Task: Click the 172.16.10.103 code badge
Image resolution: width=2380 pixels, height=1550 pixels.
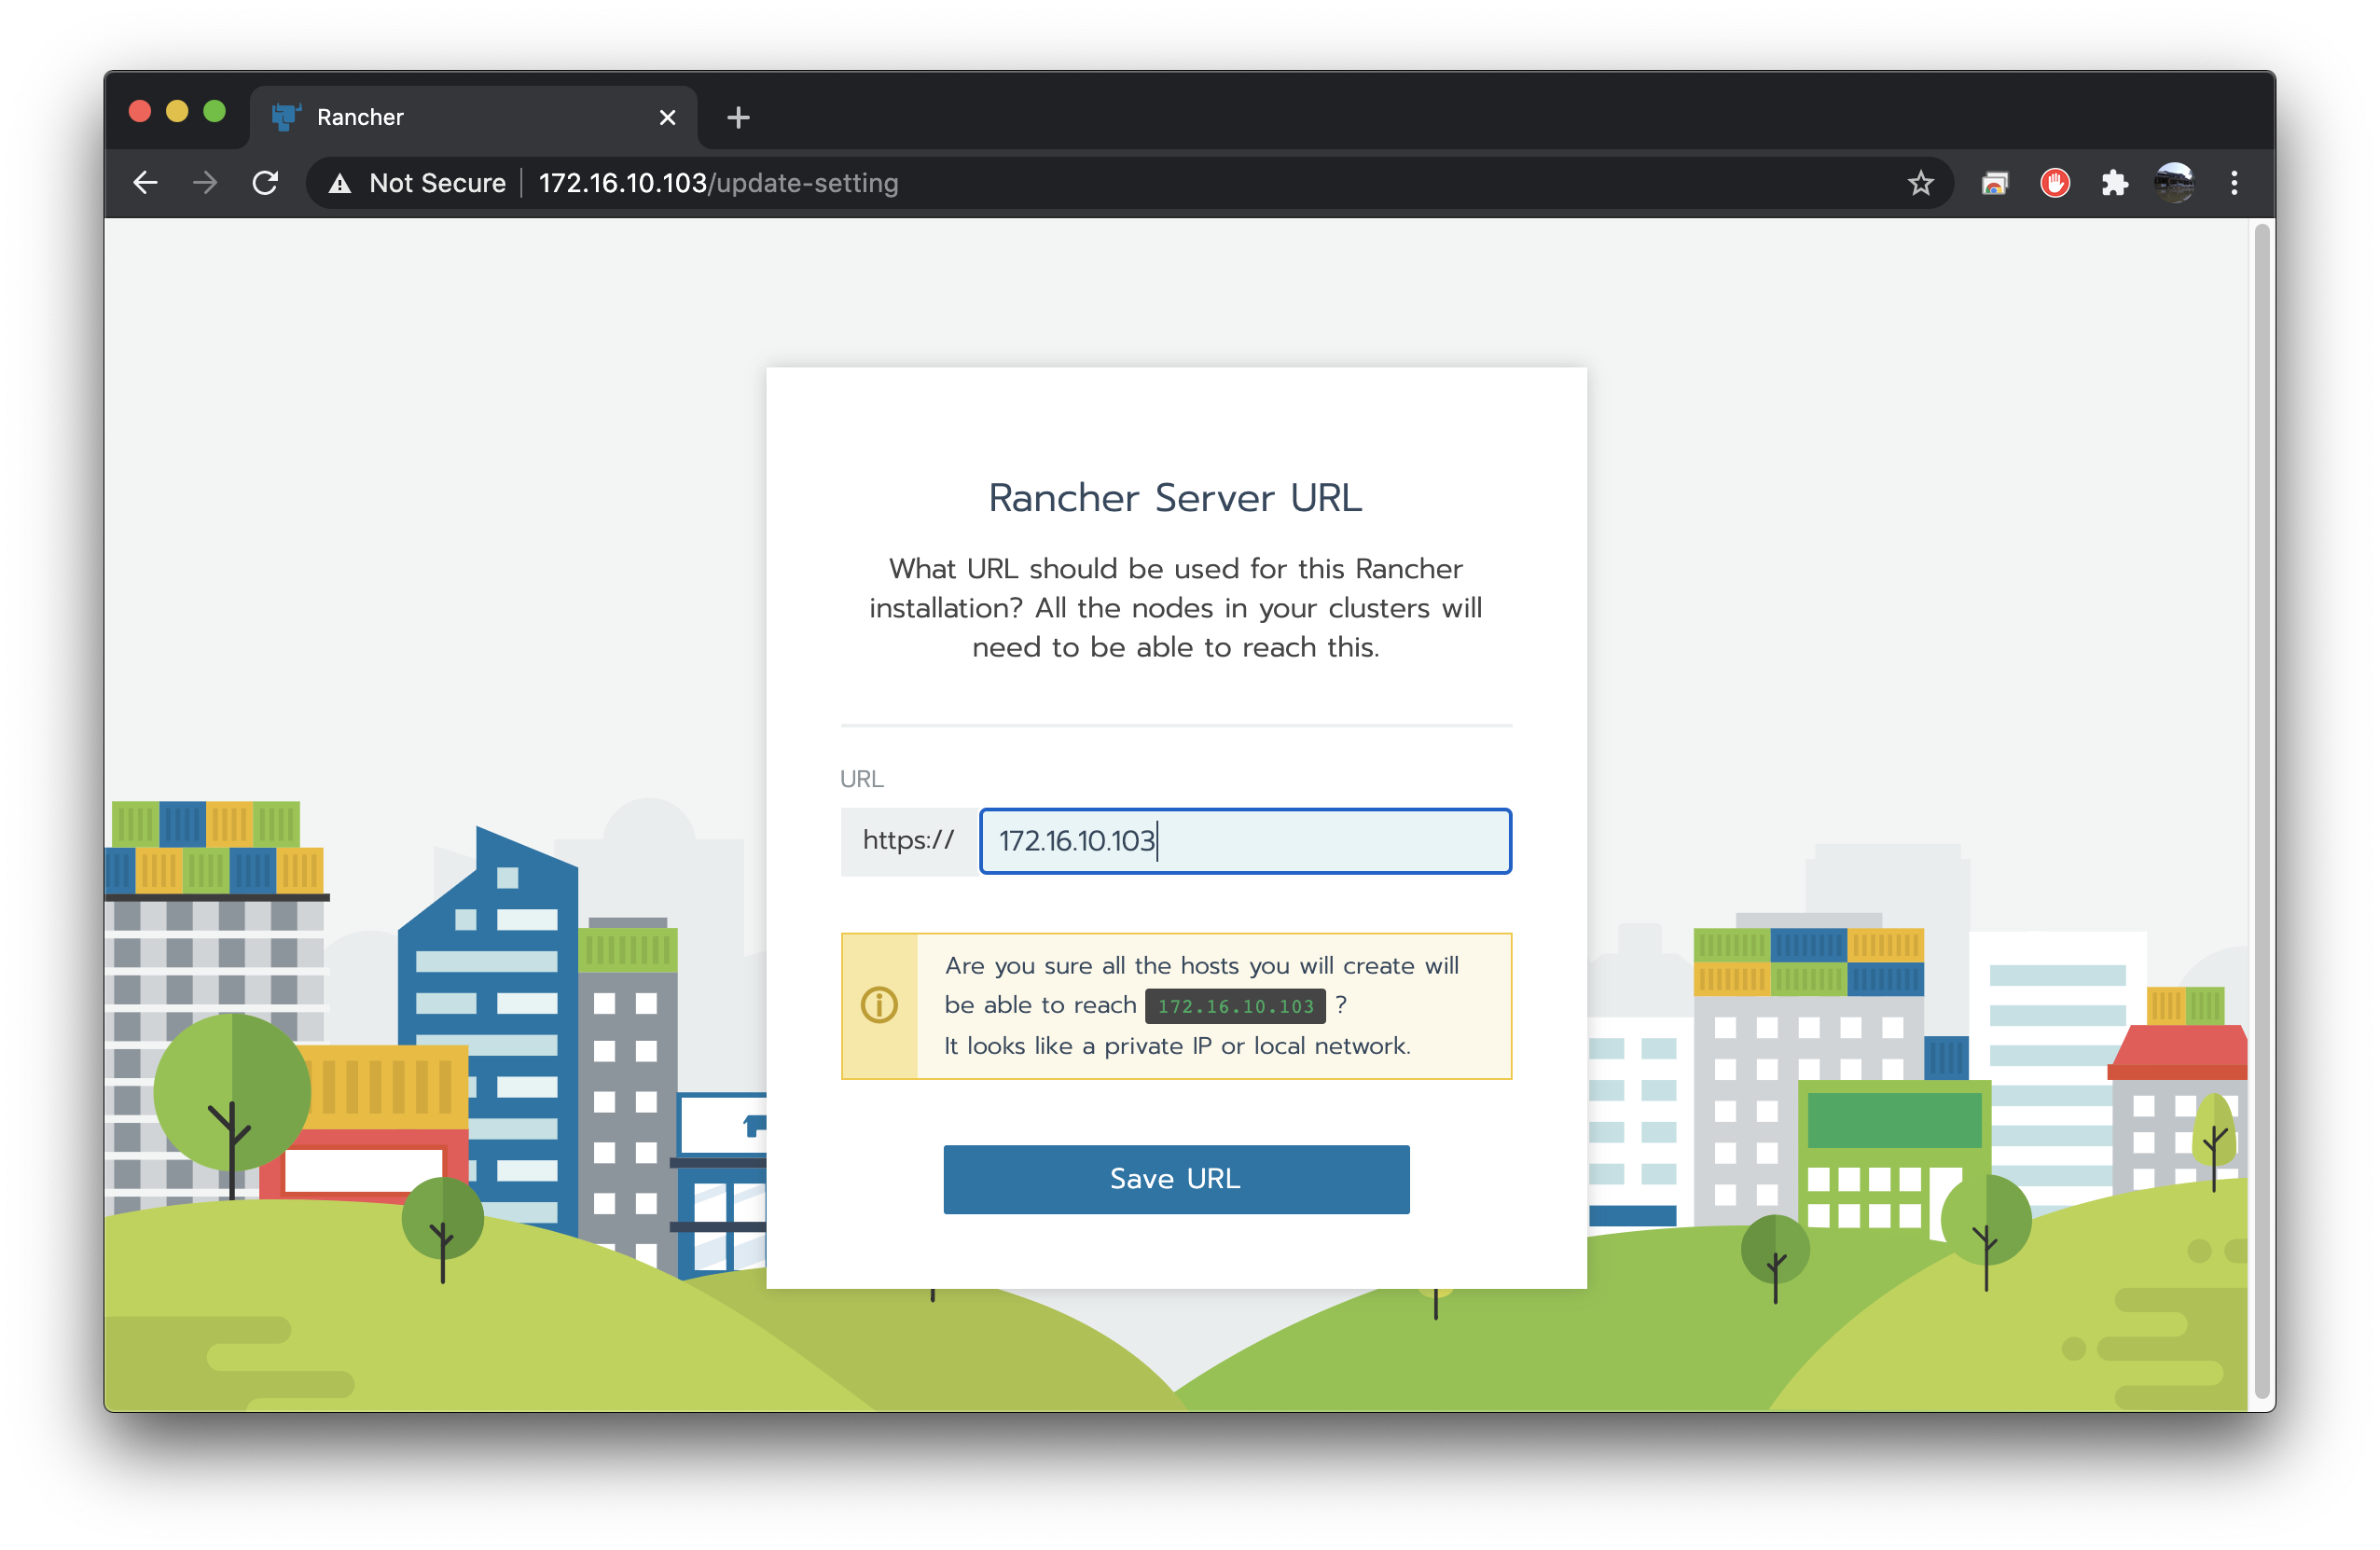Action: pyautogui.click(x=1235, y=1006)
